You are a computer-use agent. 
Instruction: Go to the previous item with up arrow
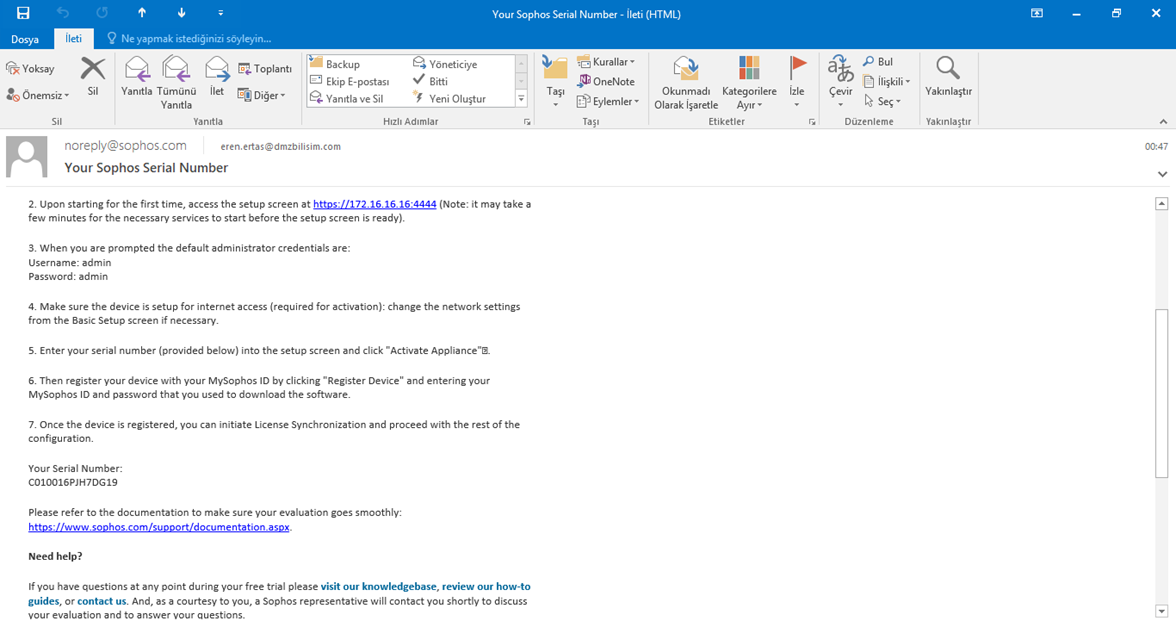[x=142, y=13]
